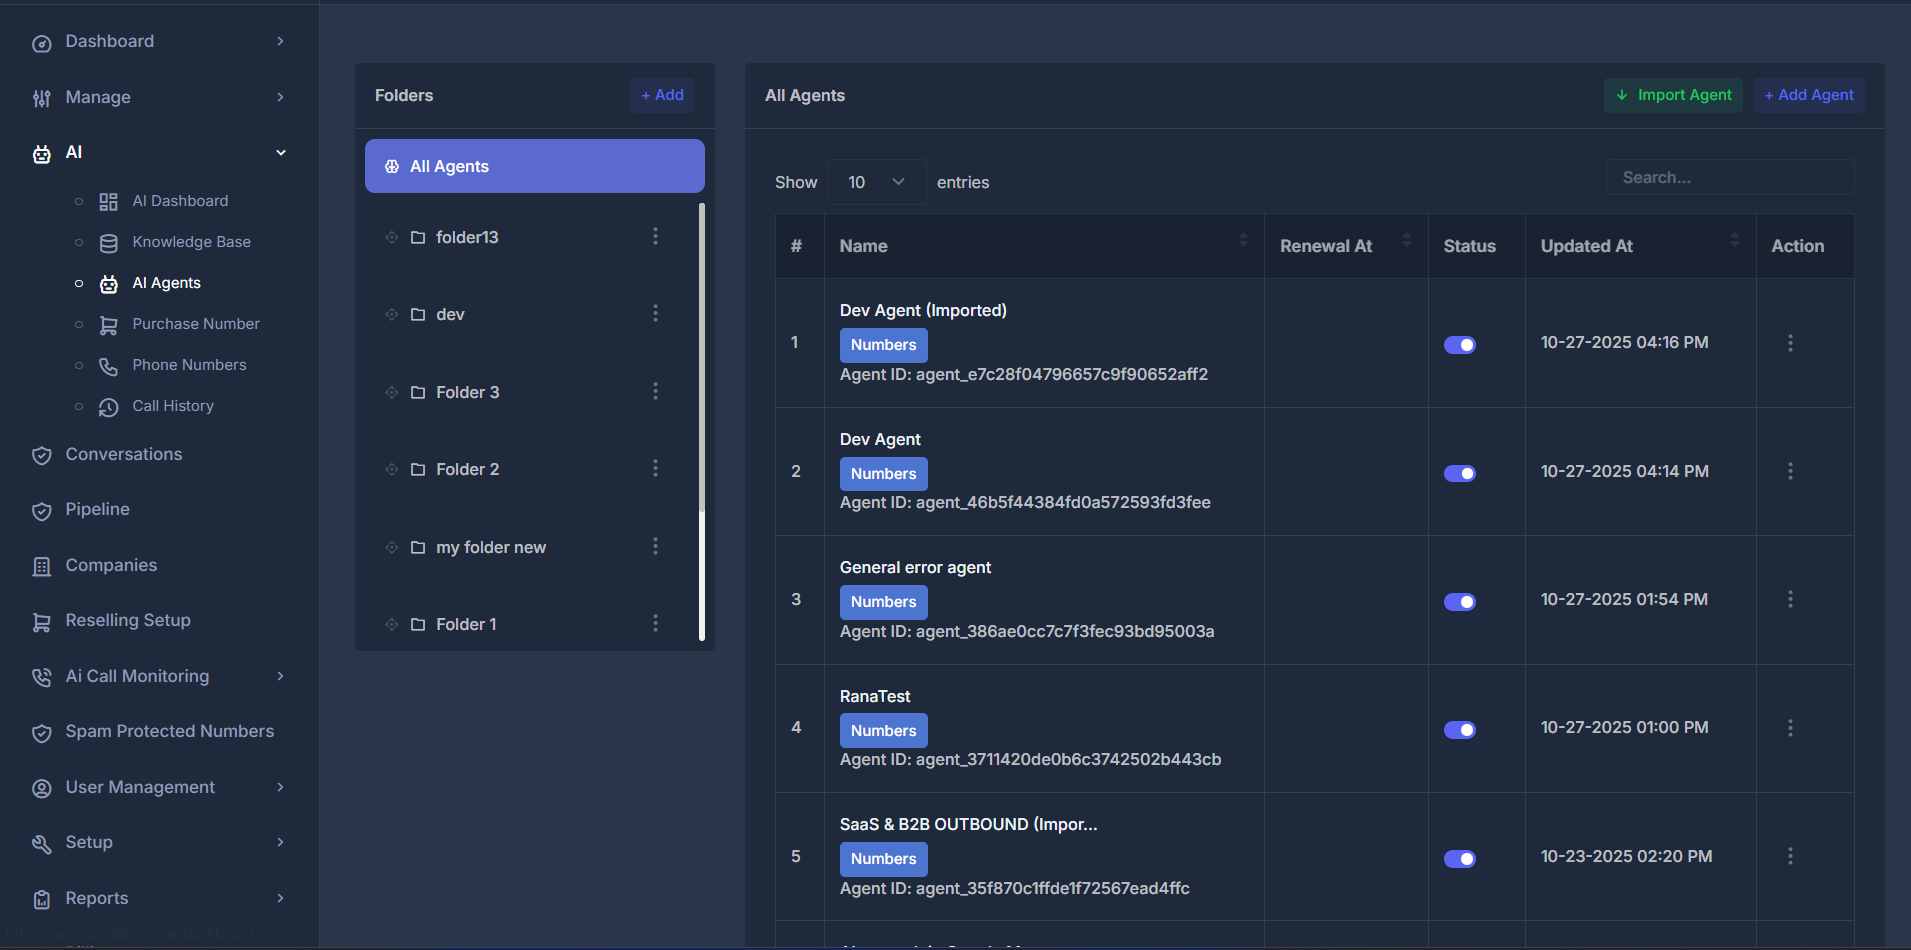Viewport: 1911px width, 950px height.
Task: Expand the Setup menu chevron
Action: tap(280, 842)
